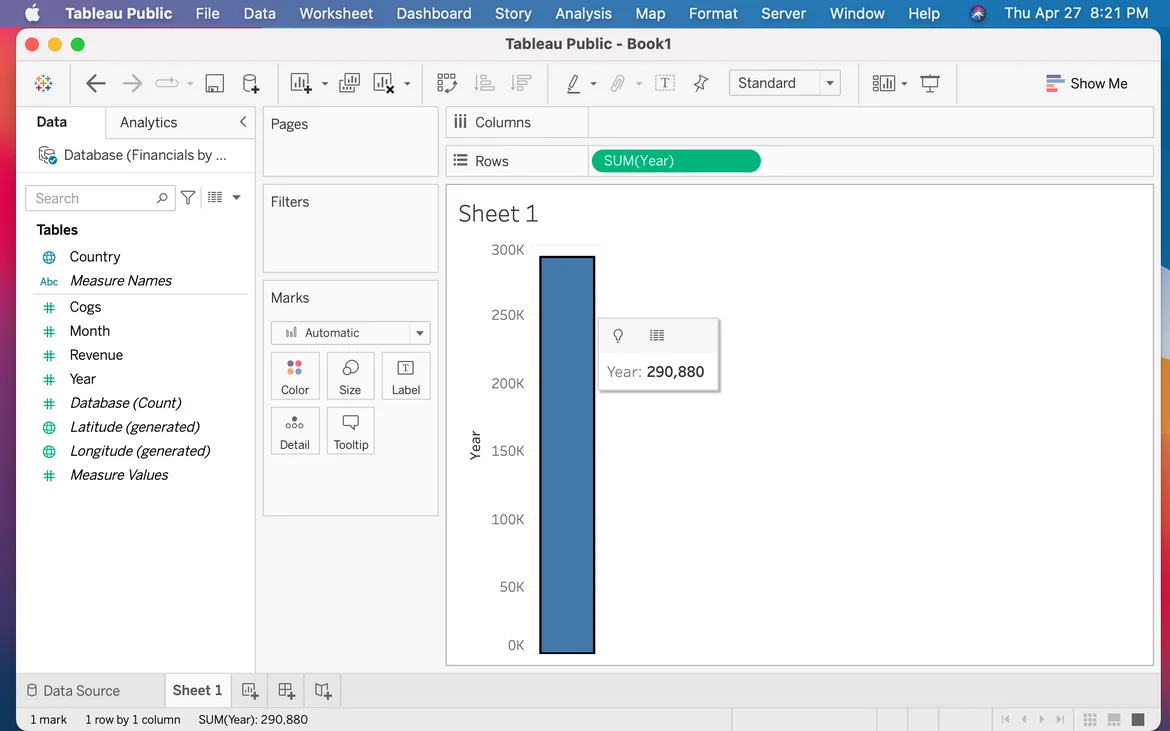Click the Swap Rows and Columns icon
The width and height of the screenshot is (1170, 731).
tap(446, 84)
